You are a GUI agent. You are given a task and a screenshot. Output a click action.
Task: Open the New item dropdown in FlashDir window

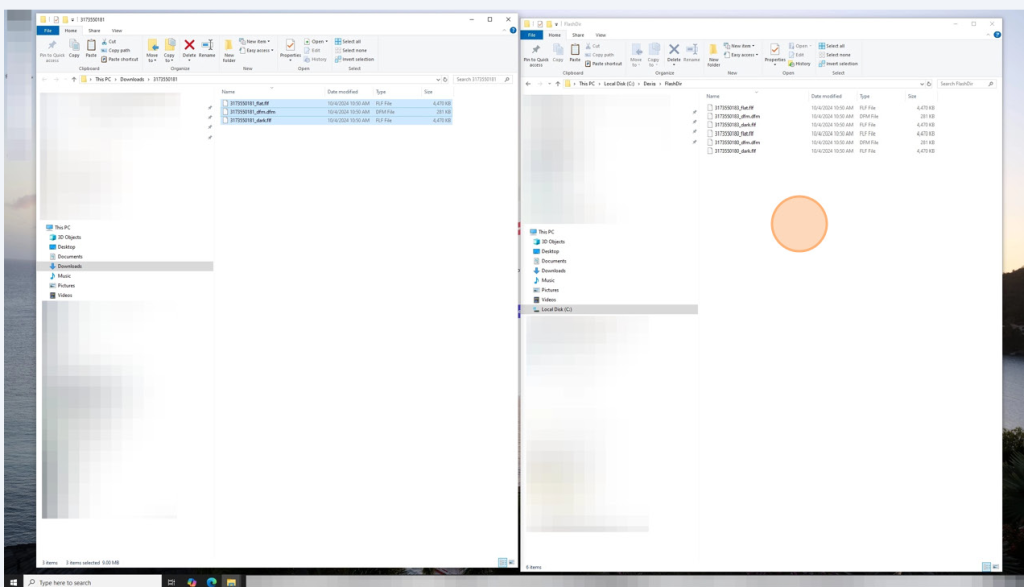click(x=742, y=46)
